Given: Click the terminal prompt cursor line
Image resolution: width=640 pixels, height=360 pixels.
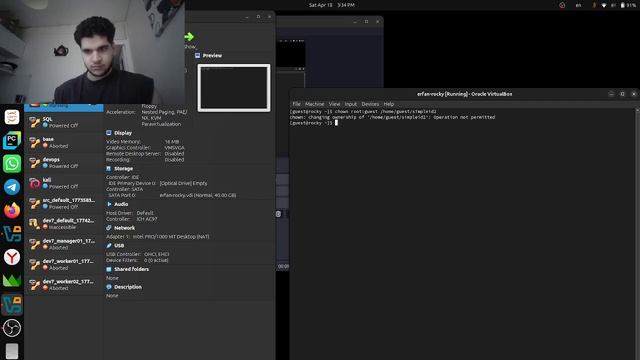Looking at the screenshot, I should (313, 122).
